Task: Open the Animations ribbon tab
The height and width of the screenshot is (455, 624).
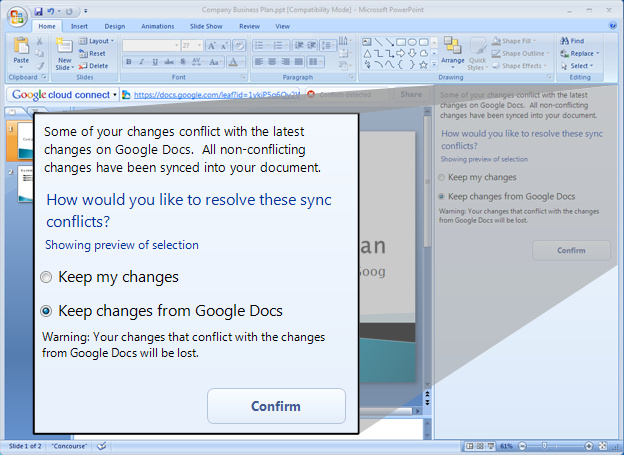Action: pos(155,26)
